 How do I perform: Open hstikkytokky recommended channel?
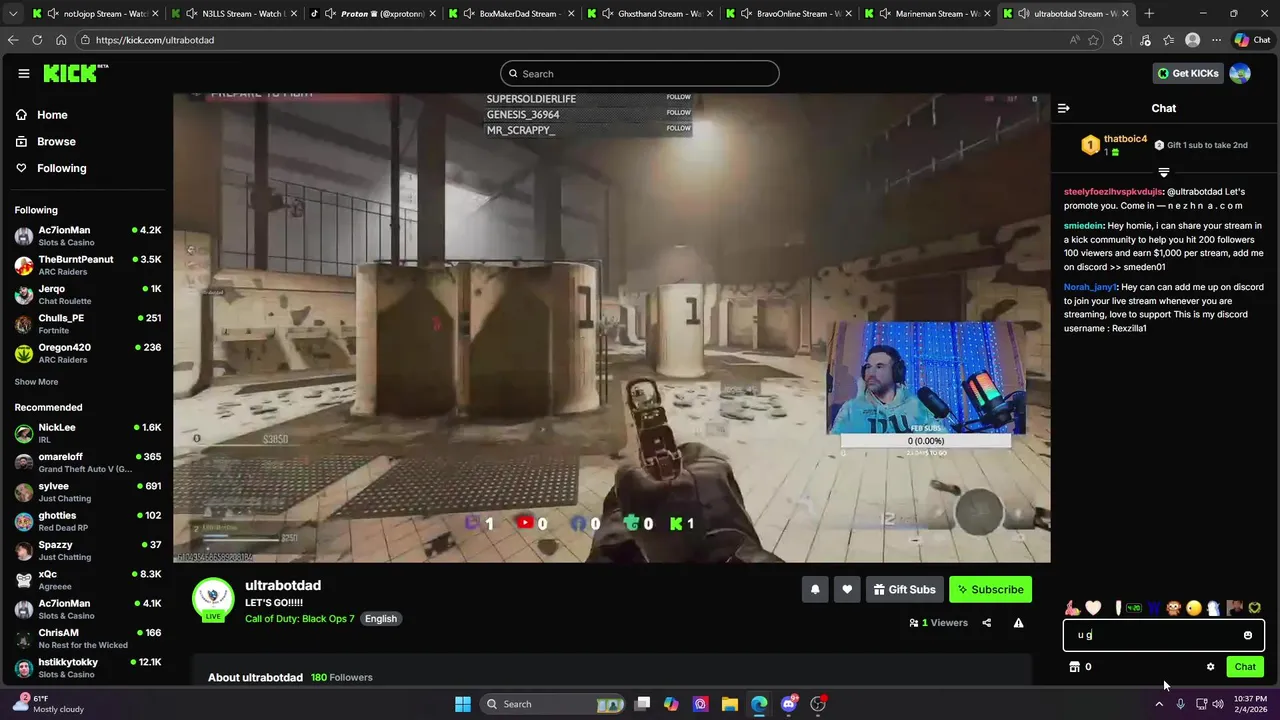(x=87, y=668)
